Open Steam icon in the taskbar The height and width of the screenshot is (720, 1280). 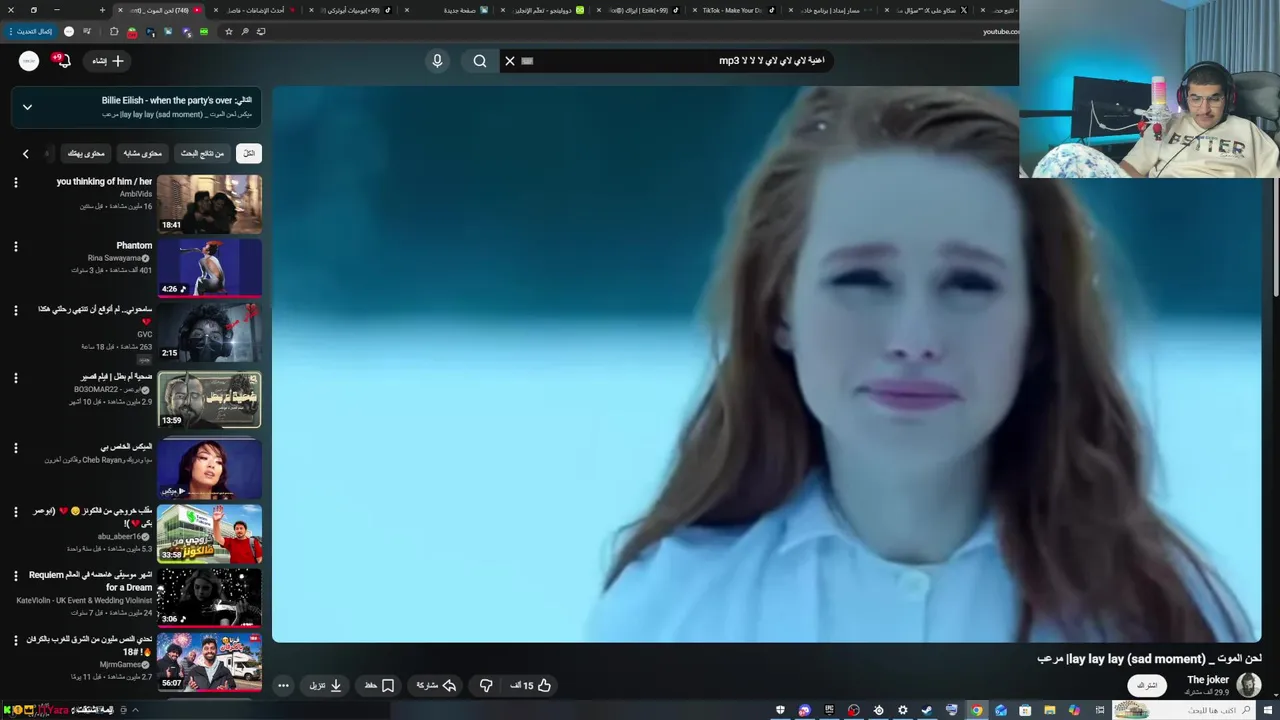(x=927, y=711)
